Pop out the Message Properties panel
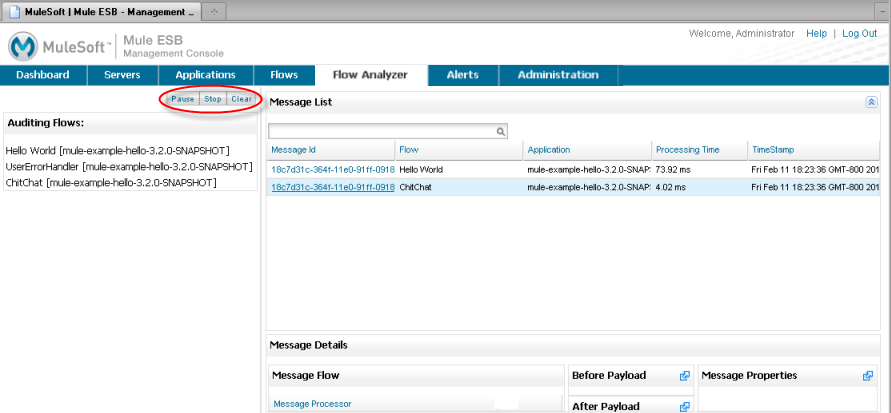 [868, 376]
